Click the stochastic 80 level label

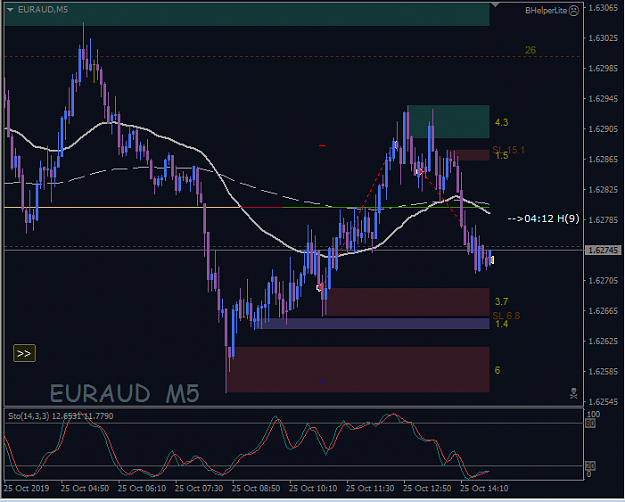pyautogui.click(x=590, y=423)
